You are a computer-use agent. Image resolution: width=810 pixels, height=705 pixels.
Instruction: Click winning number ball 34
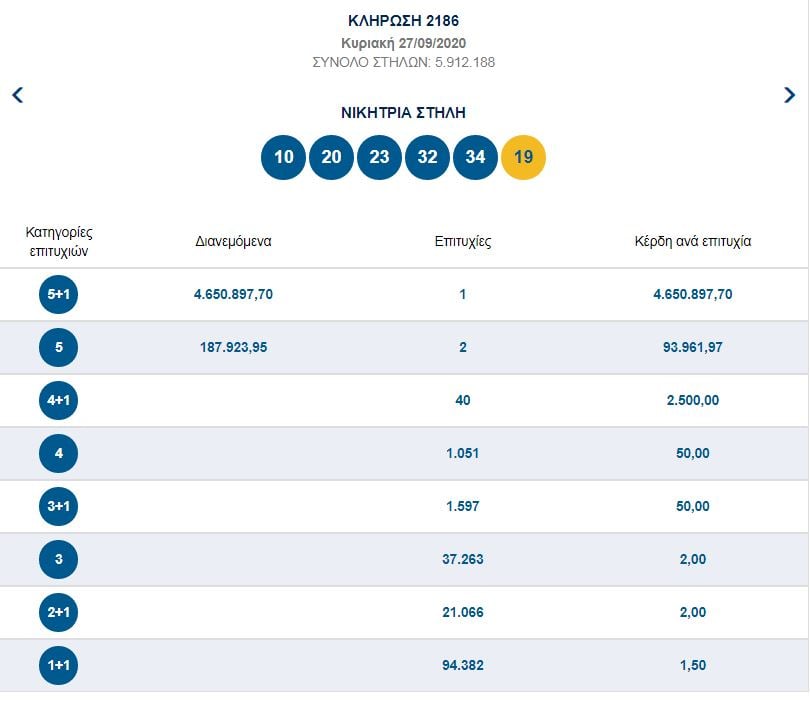click(475, 157)
